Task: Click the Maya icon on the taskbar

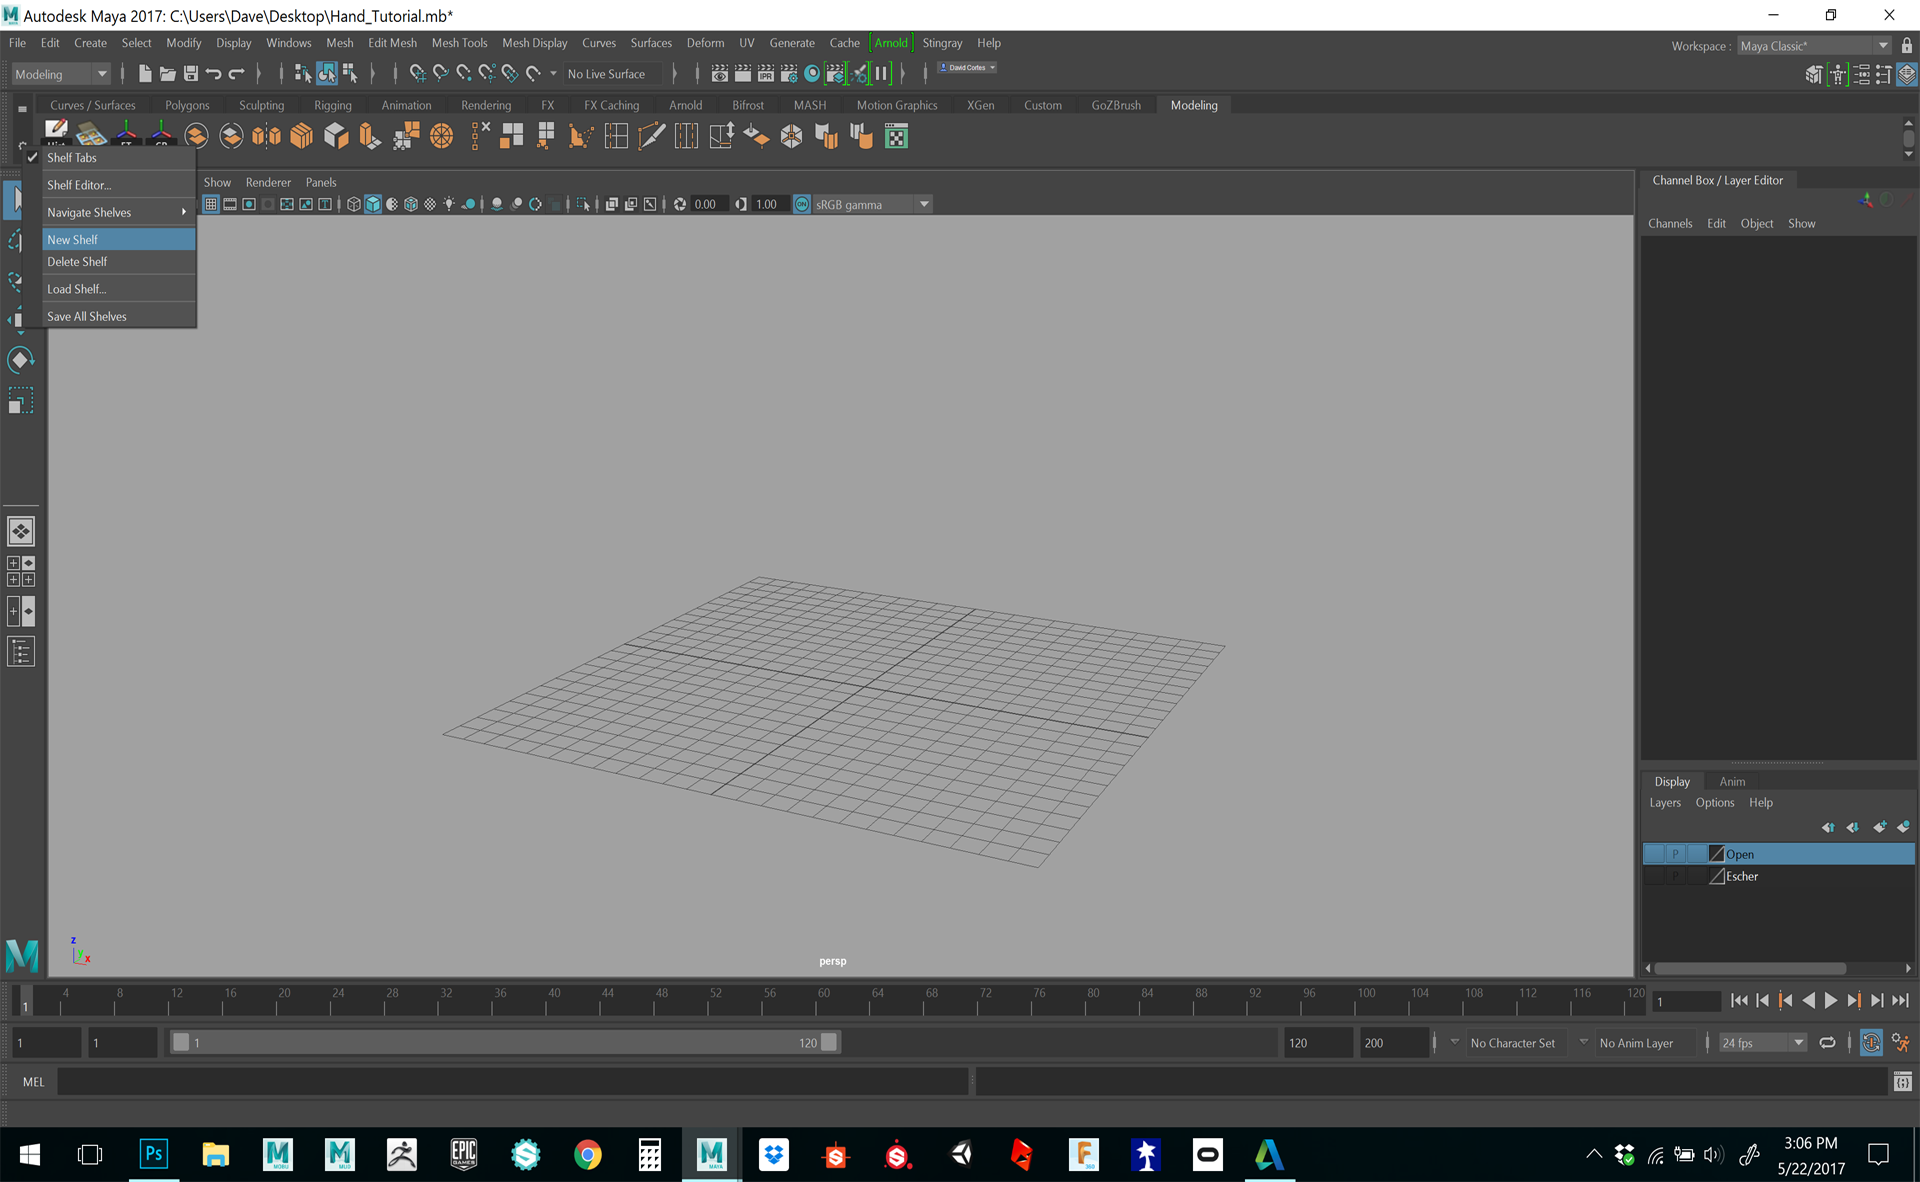Action: coord(711,1155)
